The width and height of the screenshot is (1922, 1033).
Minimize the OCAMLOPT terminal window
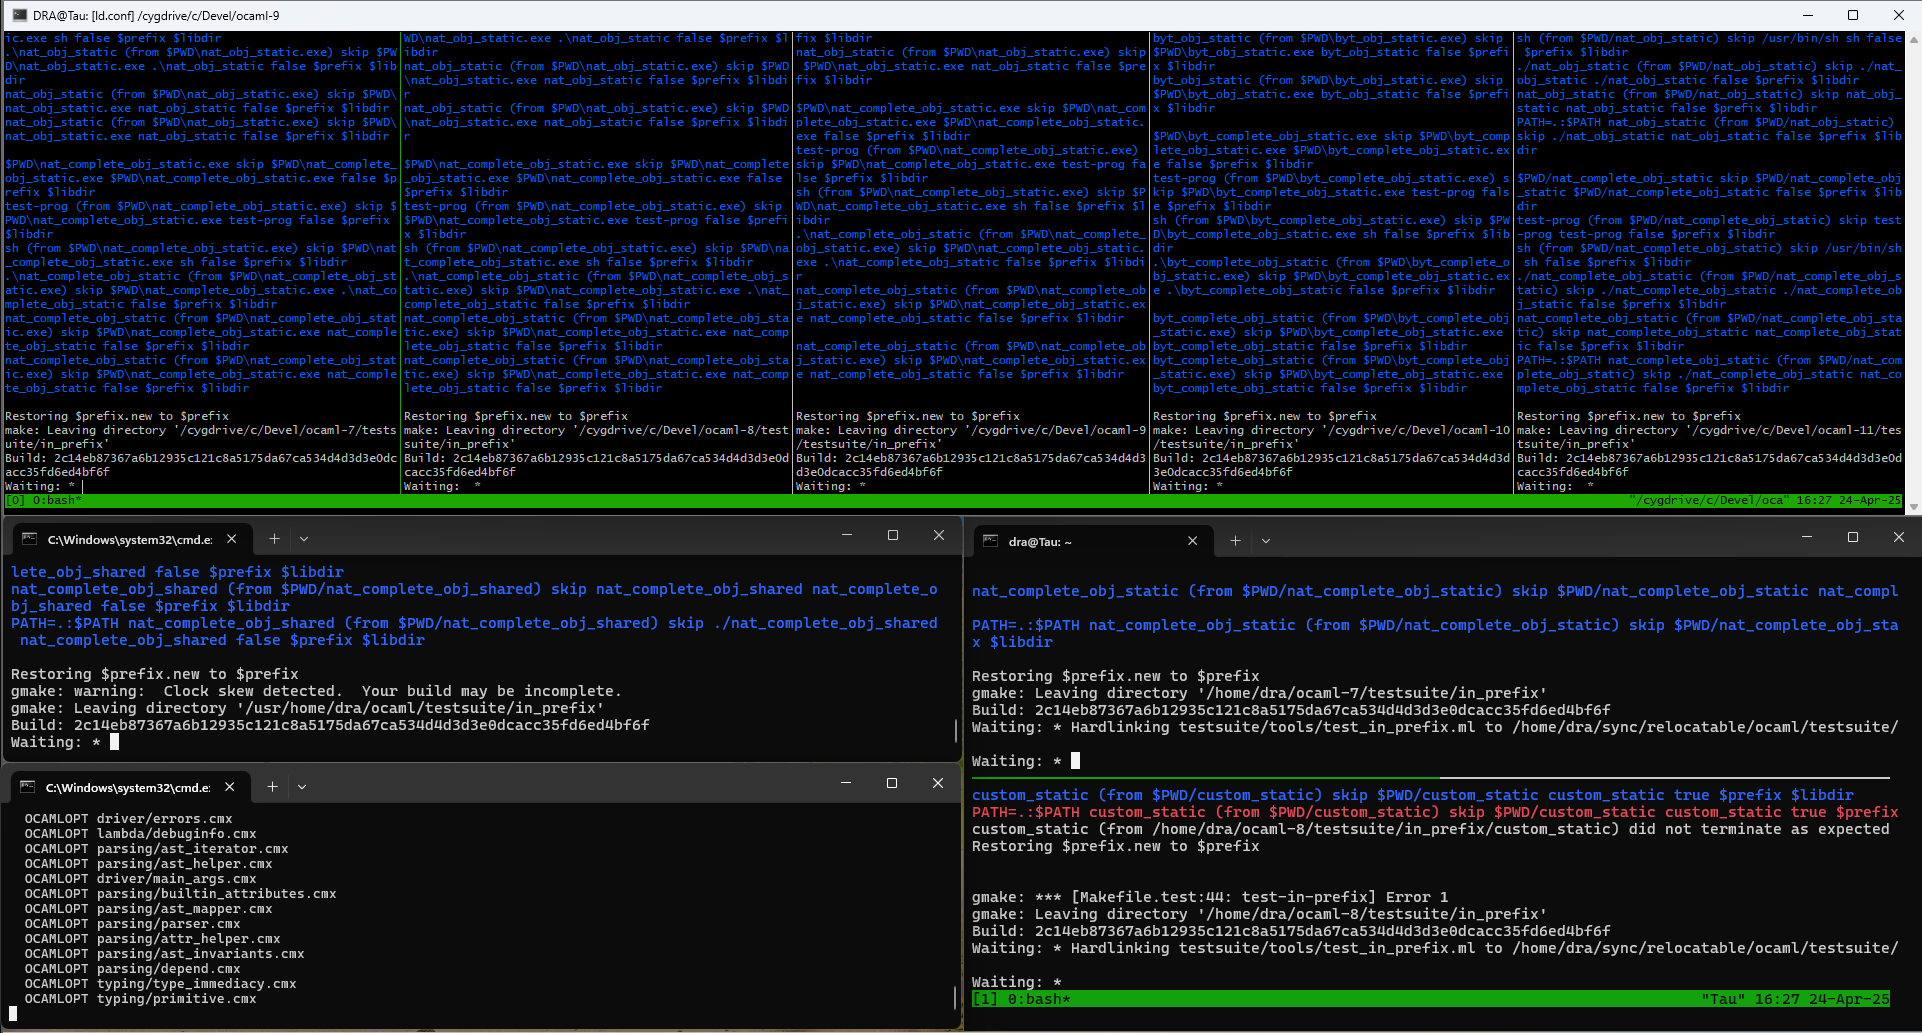(x=846, y=783)
